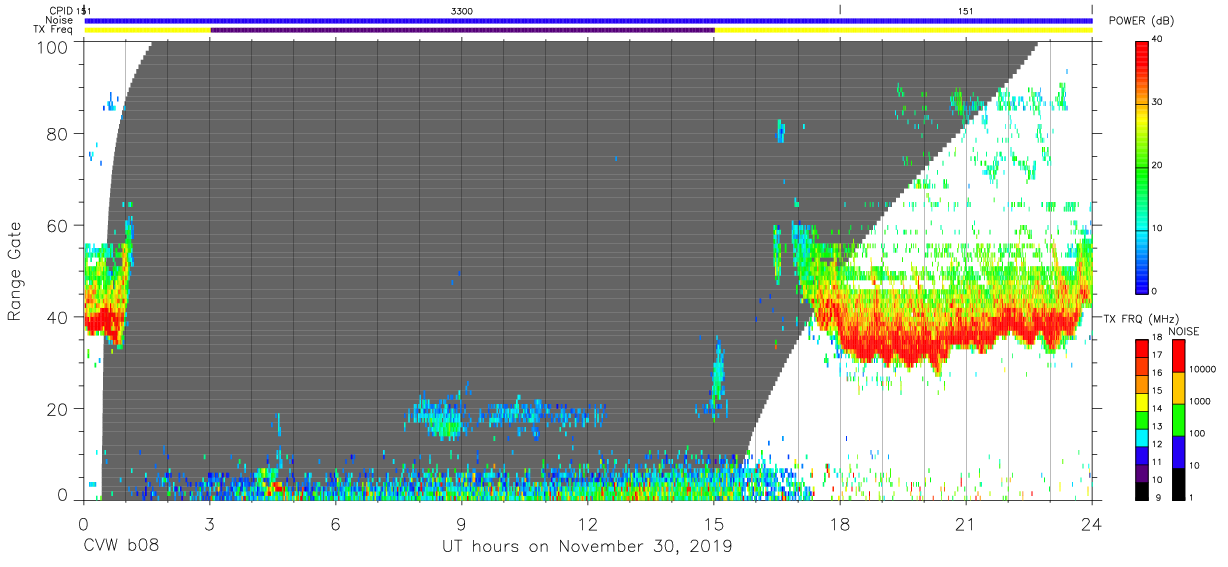This screenshot has width=1228, height=567.
Task: Click the 20 label beside POWER colorbar
Action: (x=1157, y=166)
